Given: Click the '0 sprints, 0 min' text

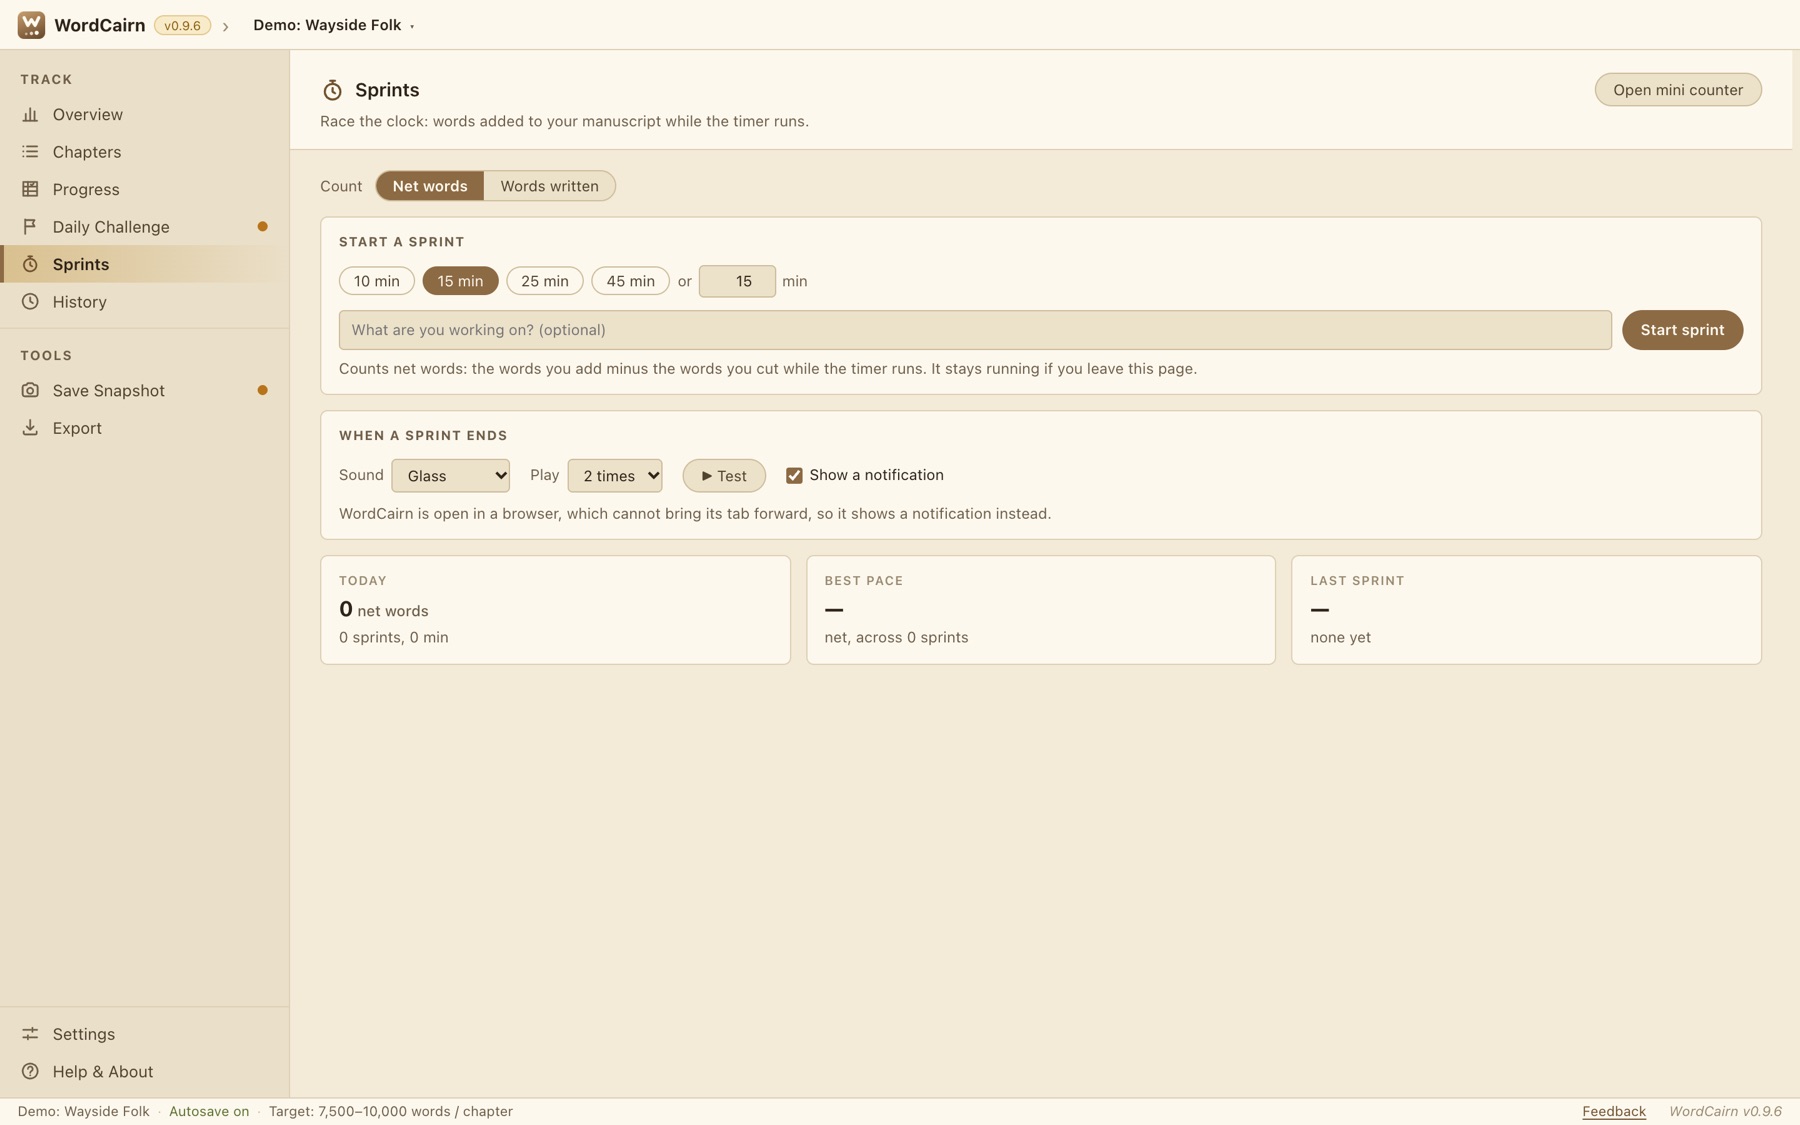Looking at the screenshot, I should pos(394,638).
